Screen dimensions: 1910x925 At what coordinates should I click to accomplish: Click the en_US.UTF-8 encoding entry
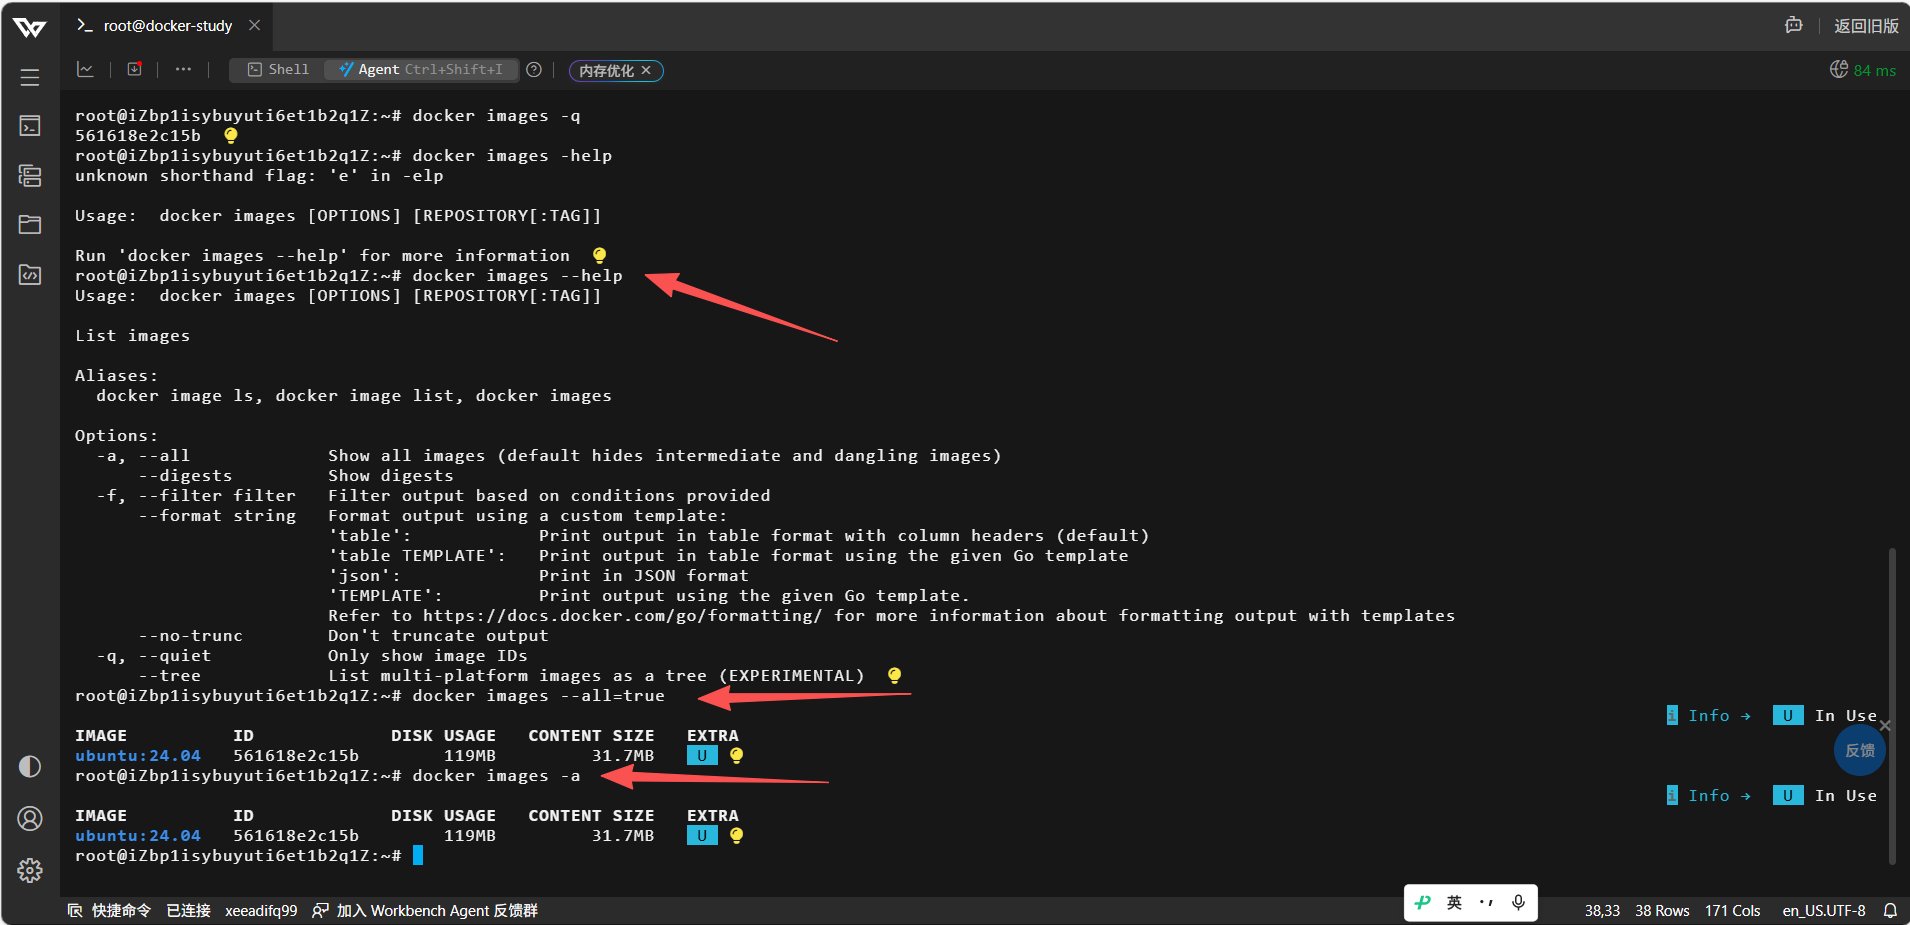(x=1823, y=910)
